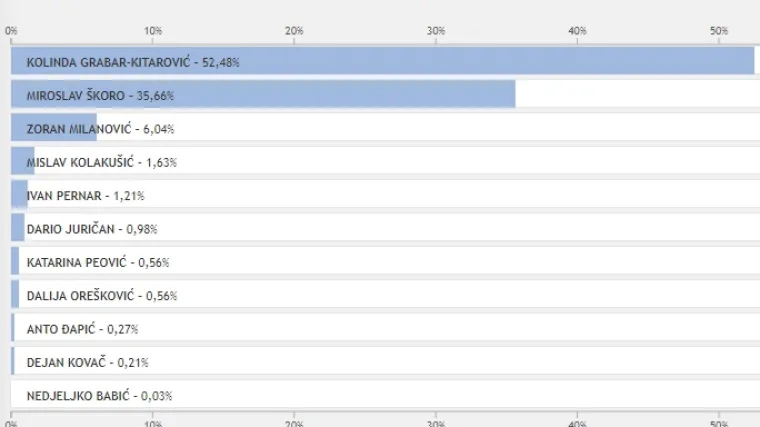The height and width of the screenshot is (427, 760).
Task: Click the Anto Đapić 0,27% label
Action: click(82, 329)
